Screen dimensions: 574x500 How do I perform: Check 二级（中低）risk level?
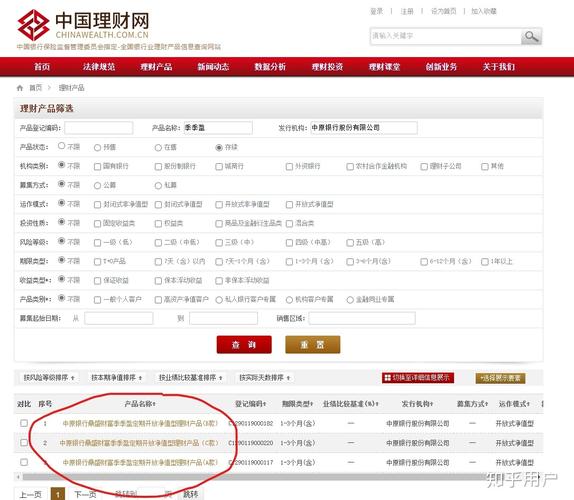[x=158, y=243]
